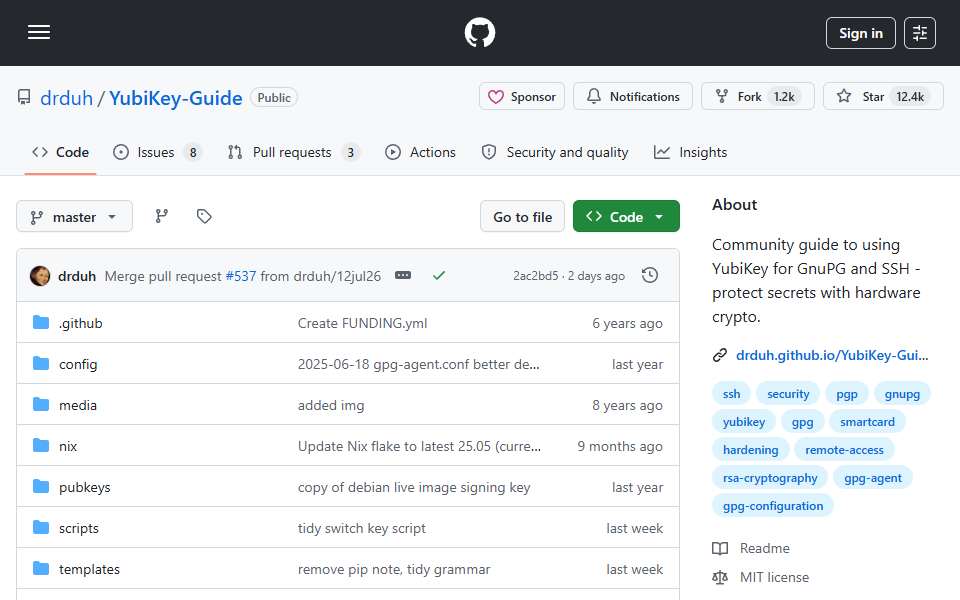960x600 pixels.
Task: Select the smartcard topic tag
Action: [x=867, y=422]
